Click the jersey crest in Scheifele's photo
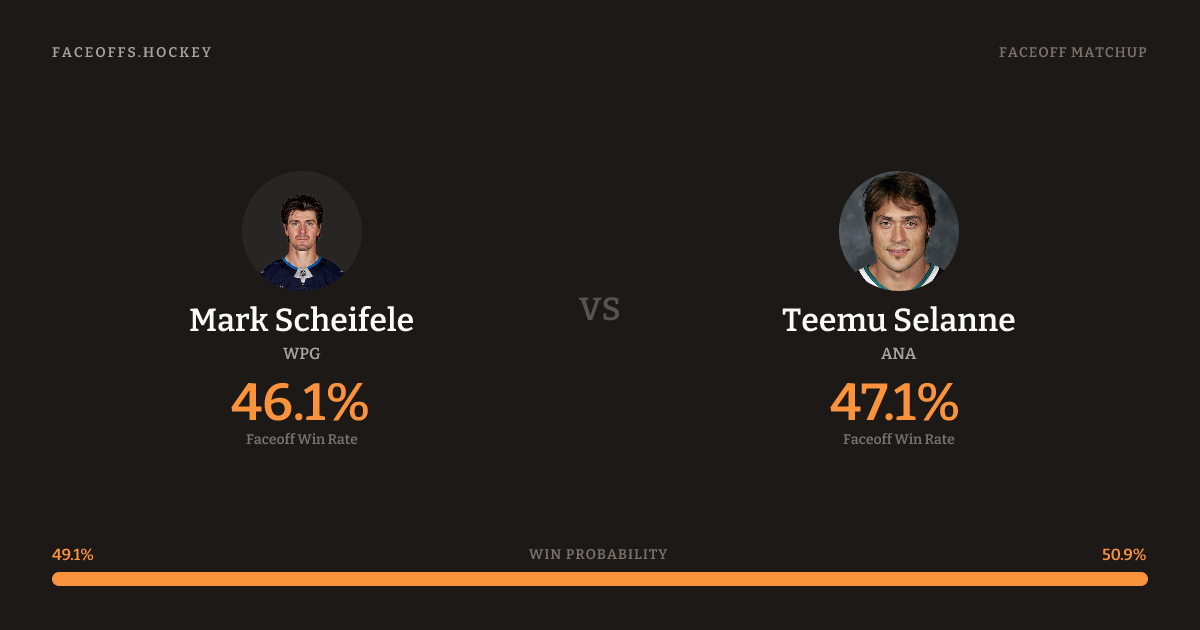The image size is (1200, 630). click(x=301, y=271)
